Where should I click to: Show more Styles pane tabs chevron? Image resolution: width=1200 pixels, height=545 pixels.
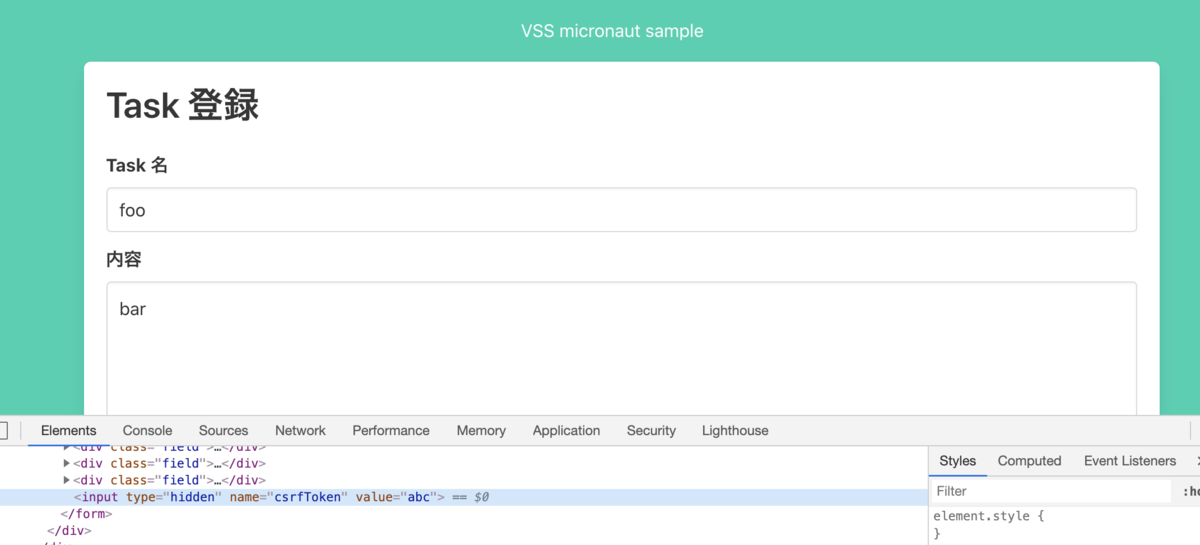[x=1196, y=461]
